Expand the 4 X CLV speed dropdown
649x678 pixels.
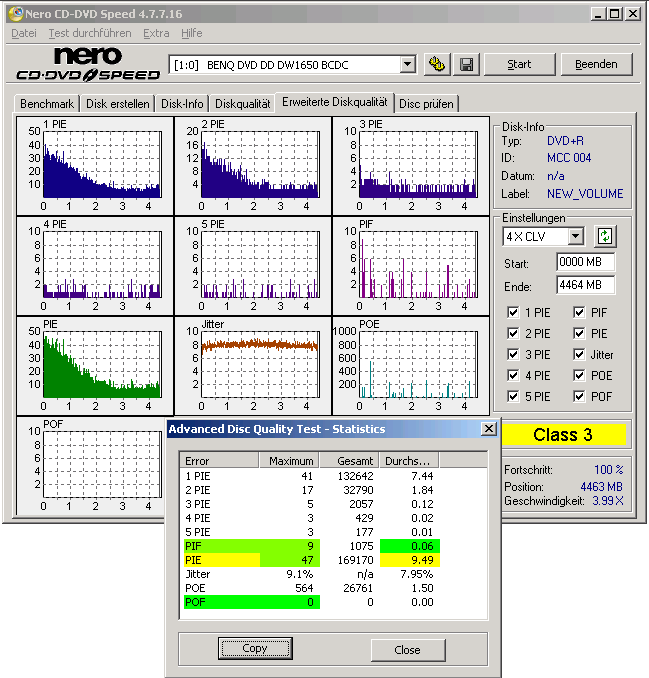575,236
